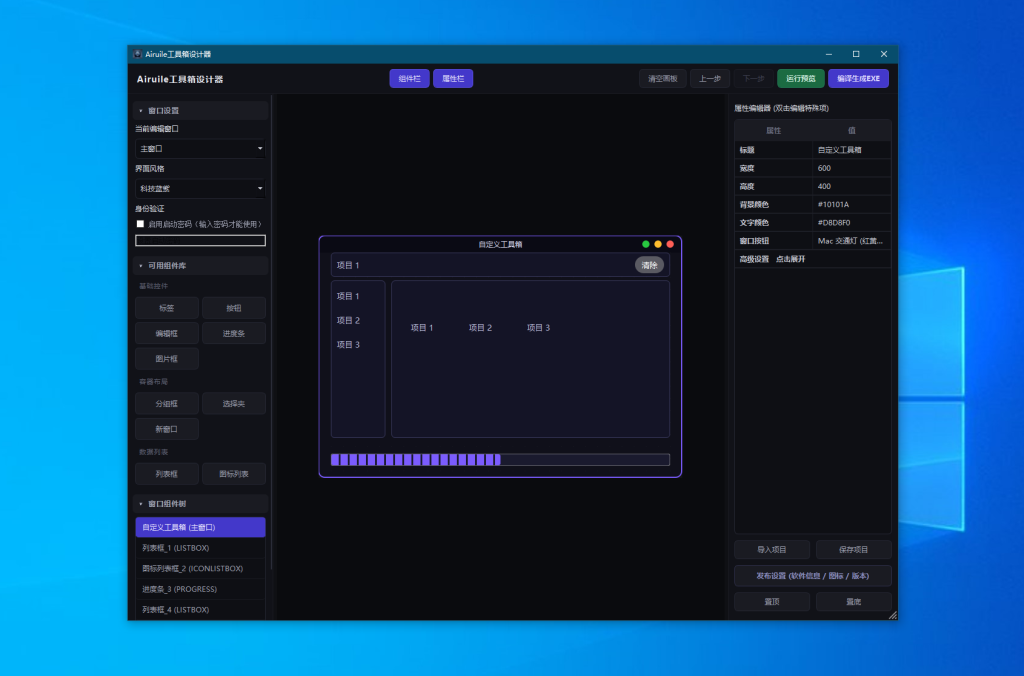Click the 清除 button in preview window

(649, 265)
